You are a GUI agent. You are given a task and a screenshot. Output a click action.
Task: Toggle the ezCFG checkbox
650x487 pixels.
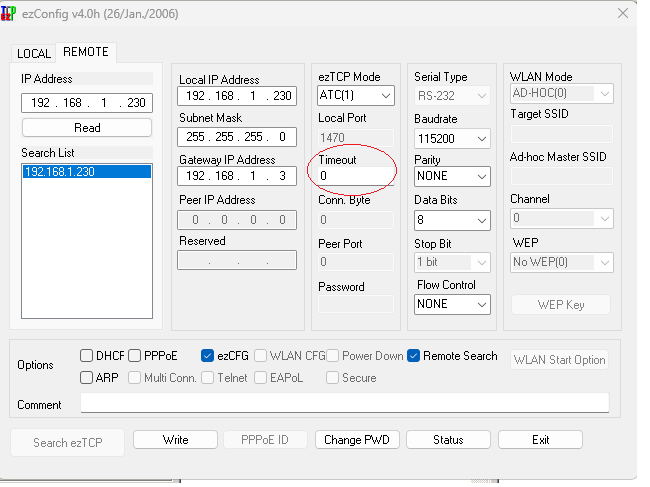coord(207,356)
